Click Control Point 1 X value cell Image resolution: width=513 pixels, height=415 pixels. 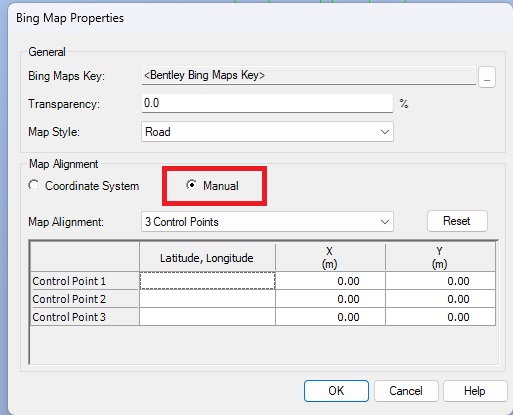click(330, 281)
